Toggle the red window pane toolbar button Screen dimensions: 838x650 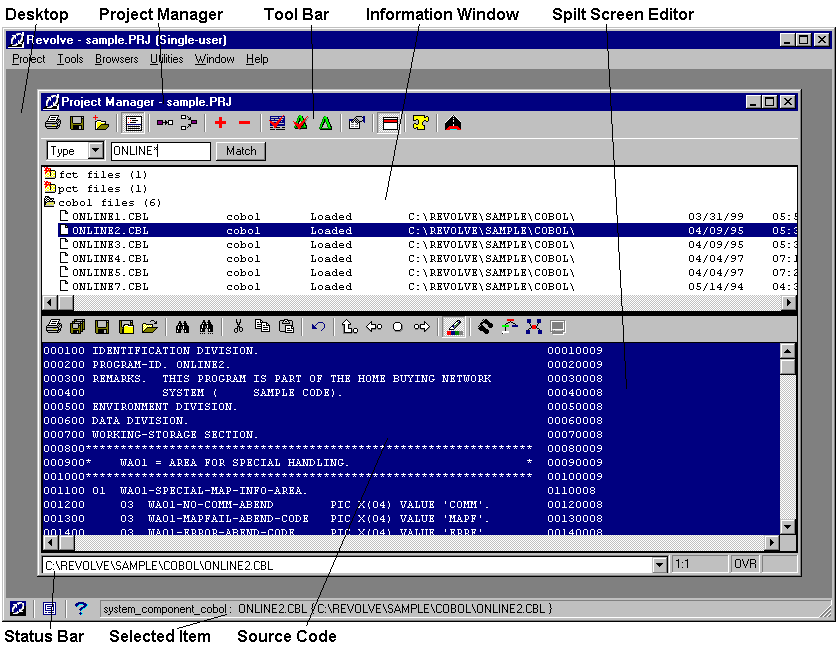tap(391, 123)
